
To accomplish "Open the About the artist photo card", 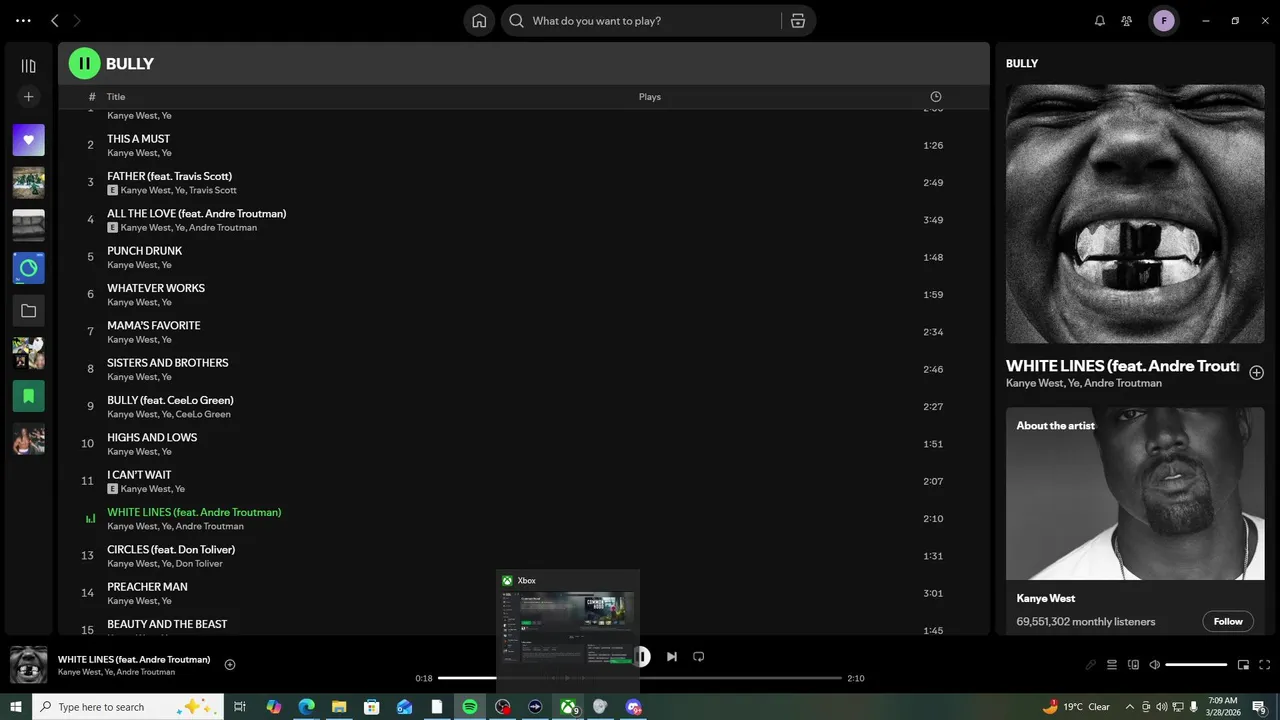I will tap(1135, 493).
